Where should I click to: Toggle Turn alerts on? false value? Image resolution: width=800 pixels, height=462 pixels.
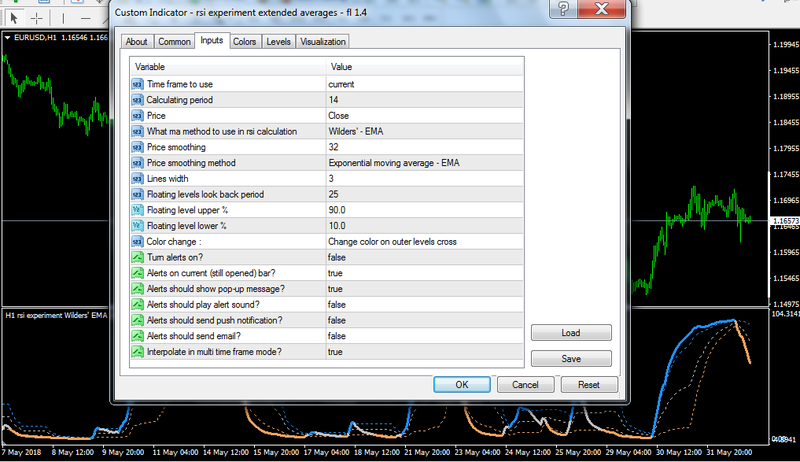tap(425, 258)
